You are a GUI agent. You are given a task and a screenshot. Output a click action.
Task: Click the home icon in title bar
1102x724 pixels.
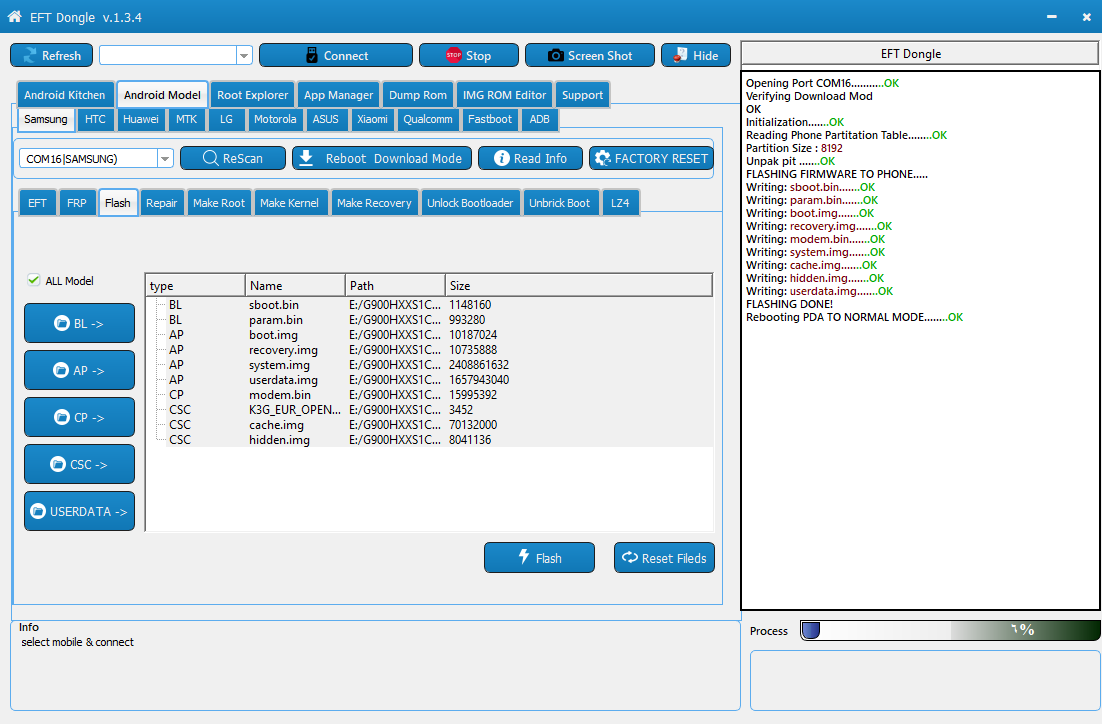click(x=14, y=16)
